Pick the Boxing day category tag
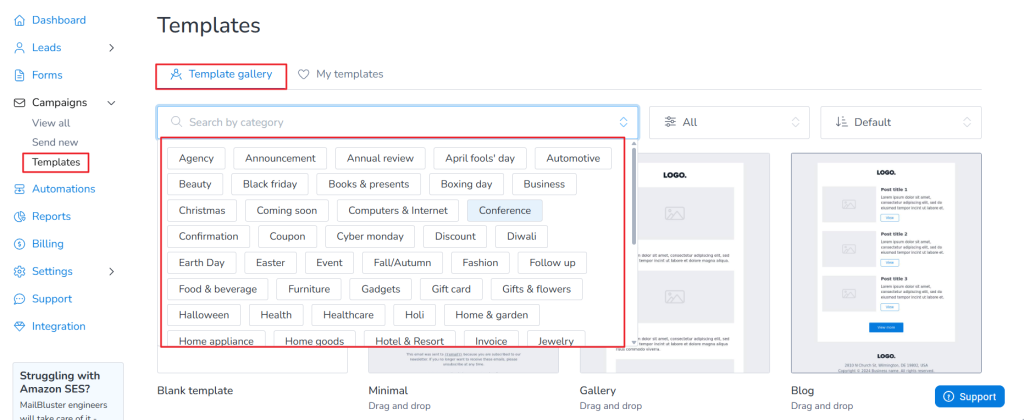This screenshot has height=420, width=1024. coord(466,184)
